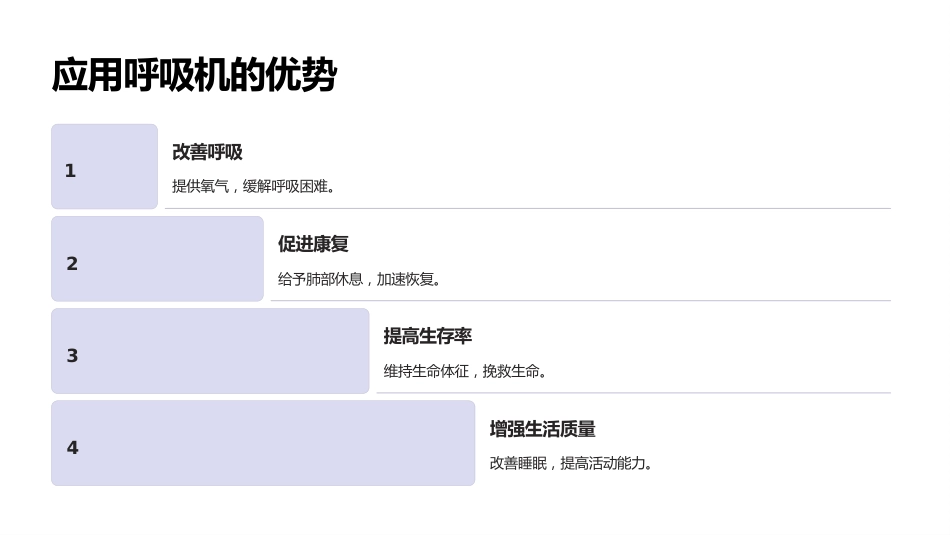Select the heading 促进康复

coord(313,244)
